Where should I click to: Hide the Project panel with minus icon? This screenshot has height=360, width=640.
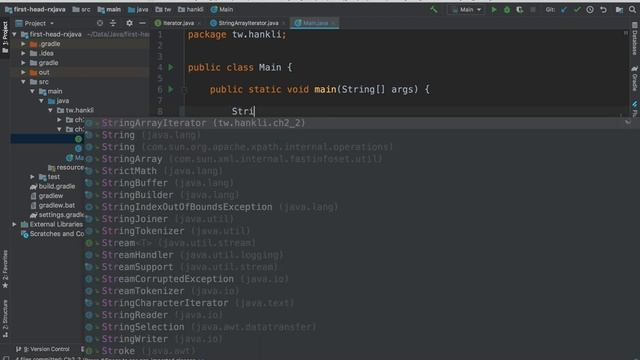click(142, 23)
